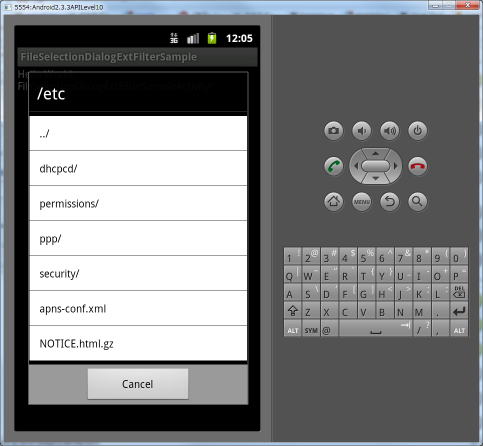Image resolution: width=483 pixels, height=446 pixels.
Task: Click the green call button
Action: 333,166
